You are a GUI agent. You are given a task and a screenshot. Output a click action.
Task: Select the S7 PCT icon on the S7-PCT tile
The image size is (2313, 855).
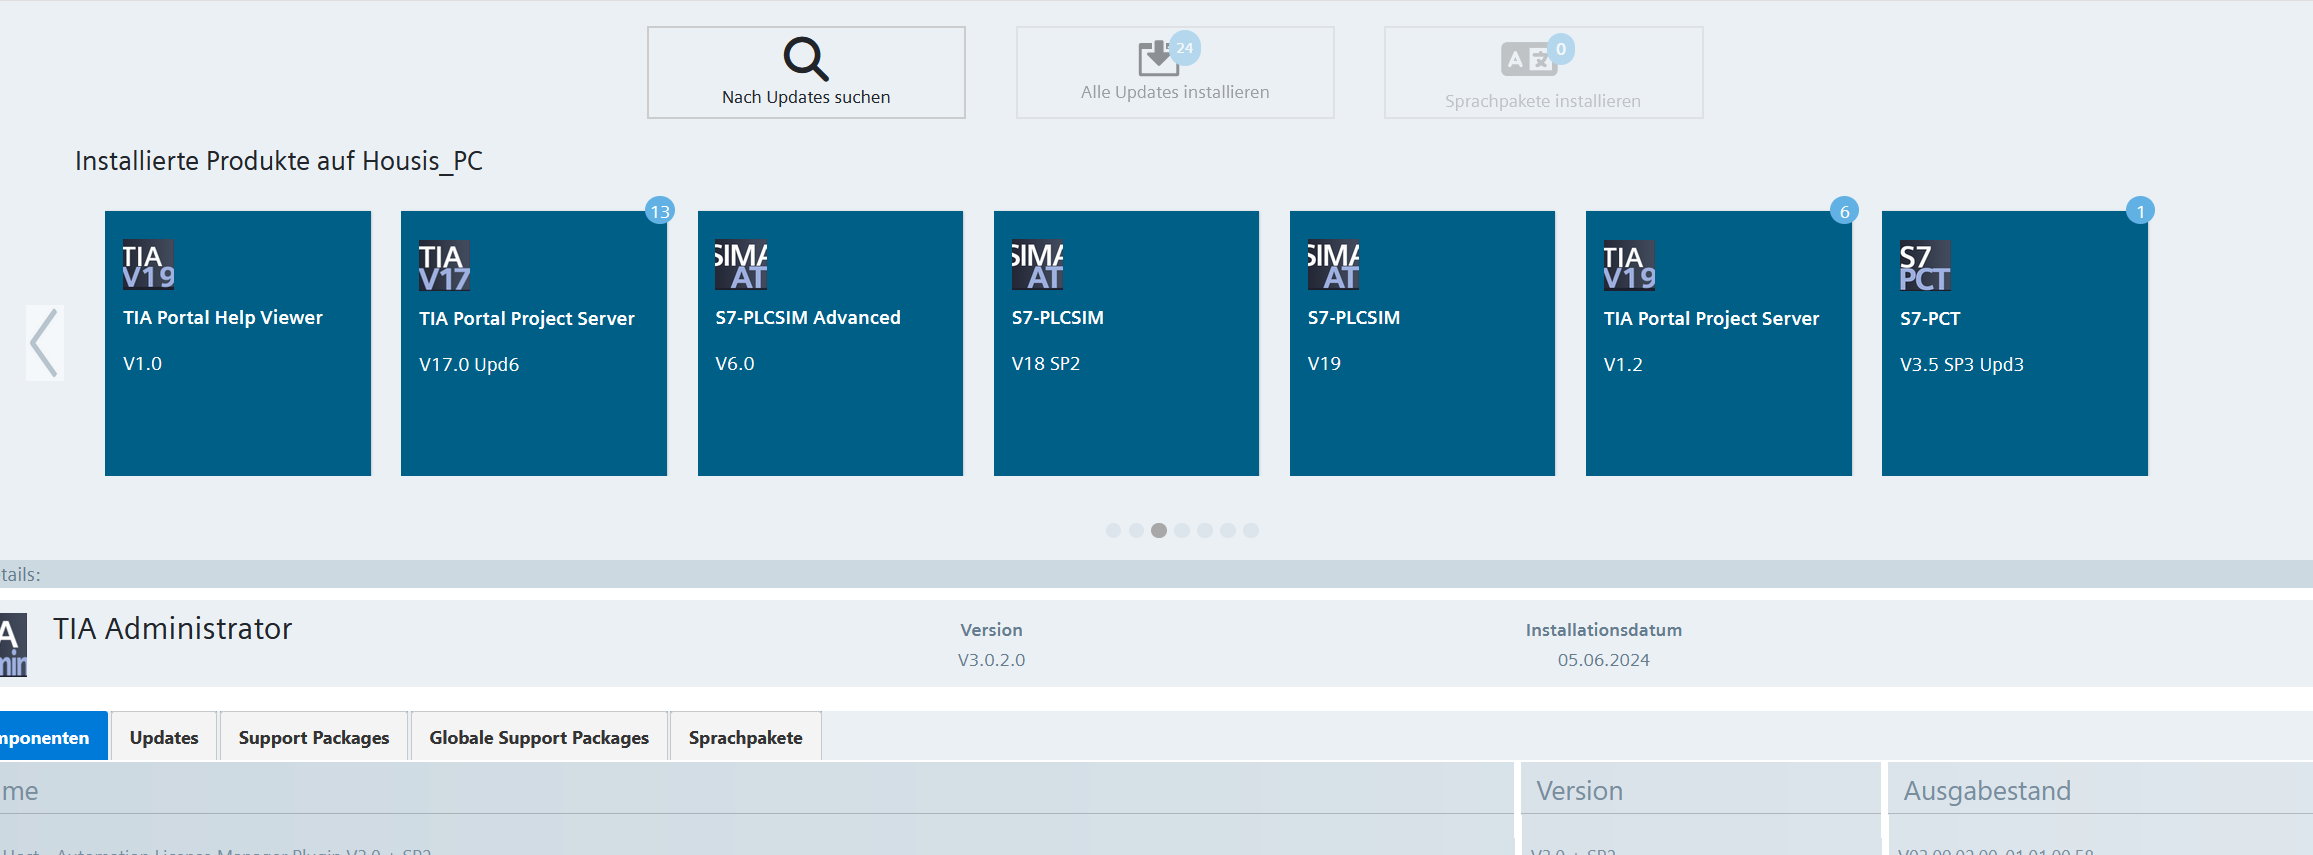(1926, 266)
